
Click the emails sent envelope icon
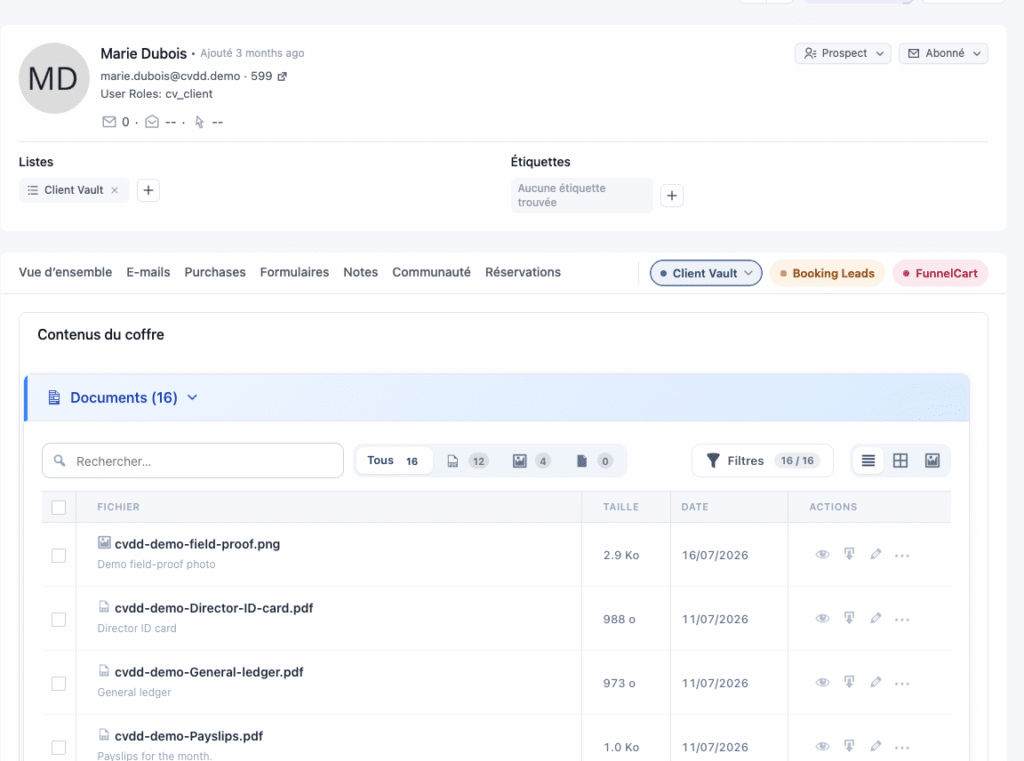point(109,121)
